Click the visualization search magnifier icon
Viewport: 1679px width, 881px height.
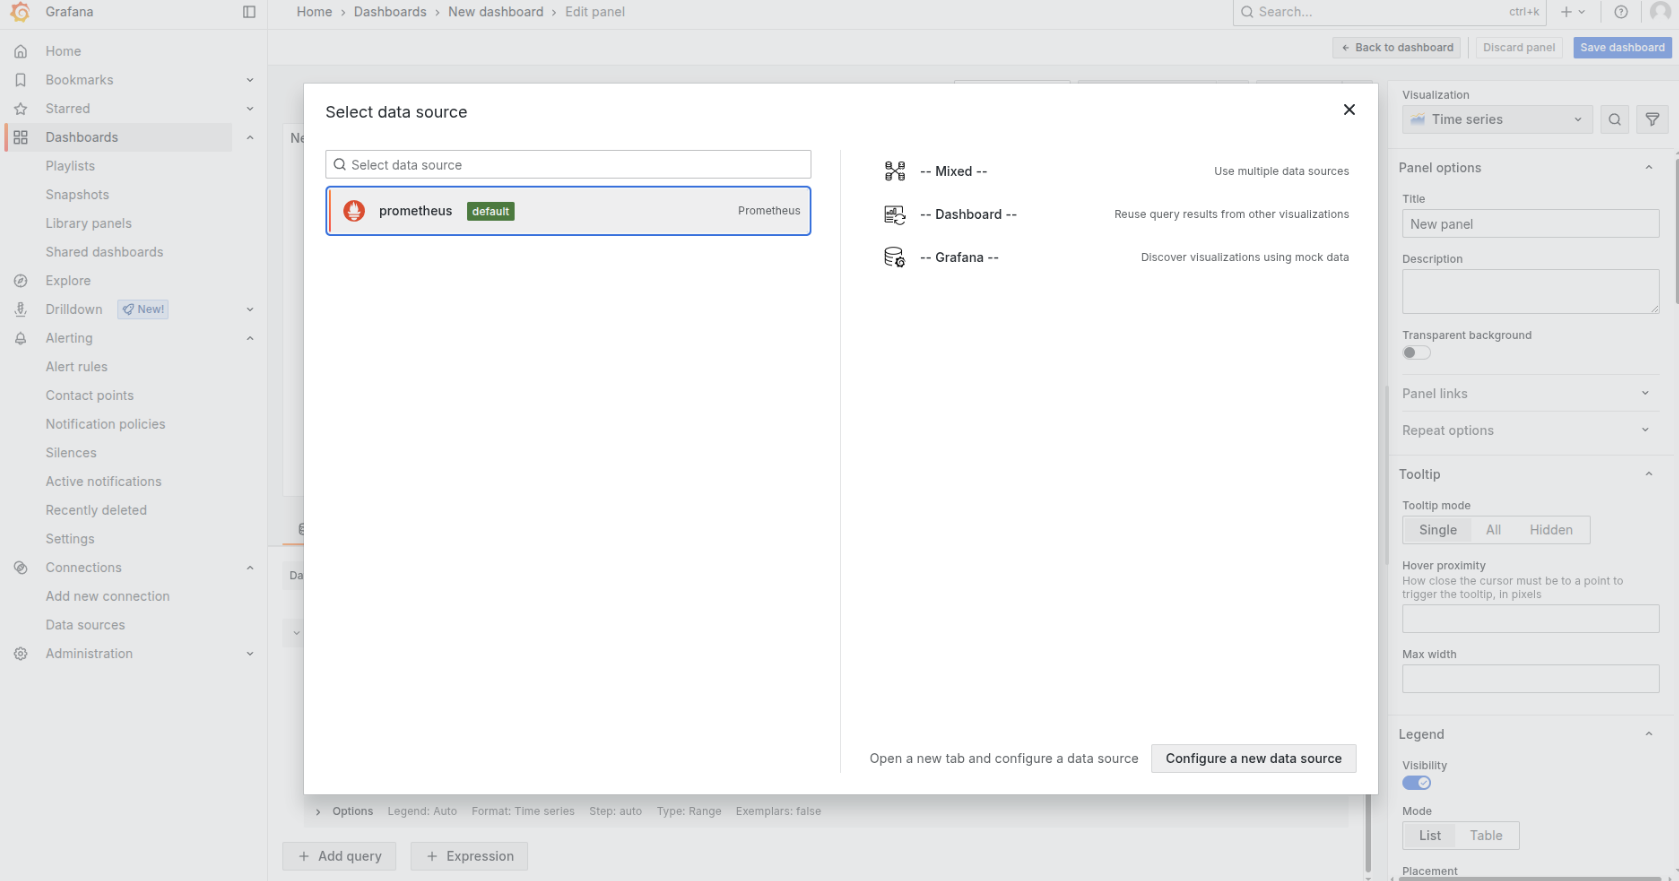pos(1614,119)
